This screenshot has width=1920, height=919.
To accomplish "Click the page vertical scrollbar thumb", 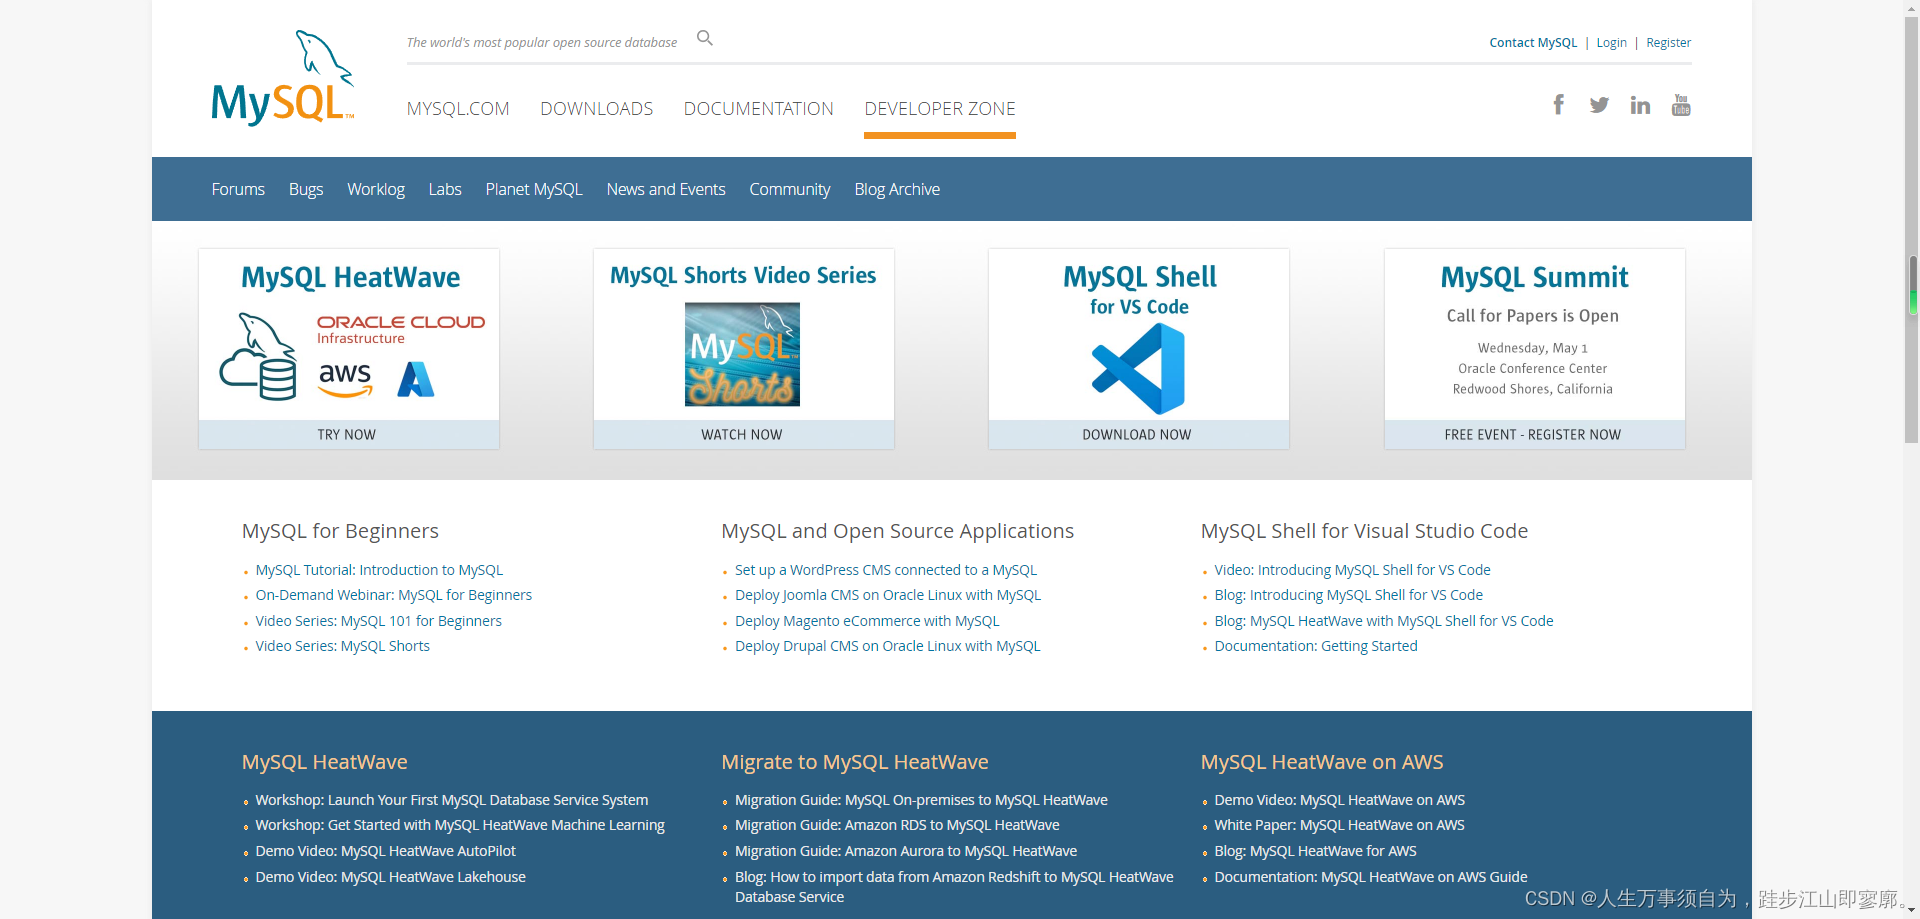I will click(x=1911, y=230).
